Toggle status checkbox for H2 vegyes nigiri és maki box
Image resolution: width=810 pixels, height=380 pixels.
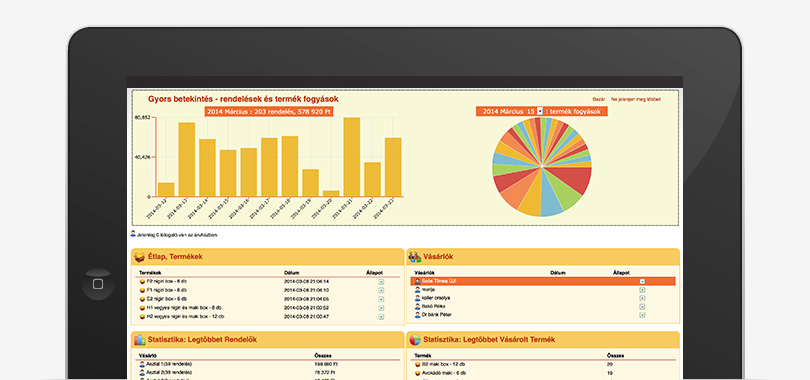pos(381,316)
